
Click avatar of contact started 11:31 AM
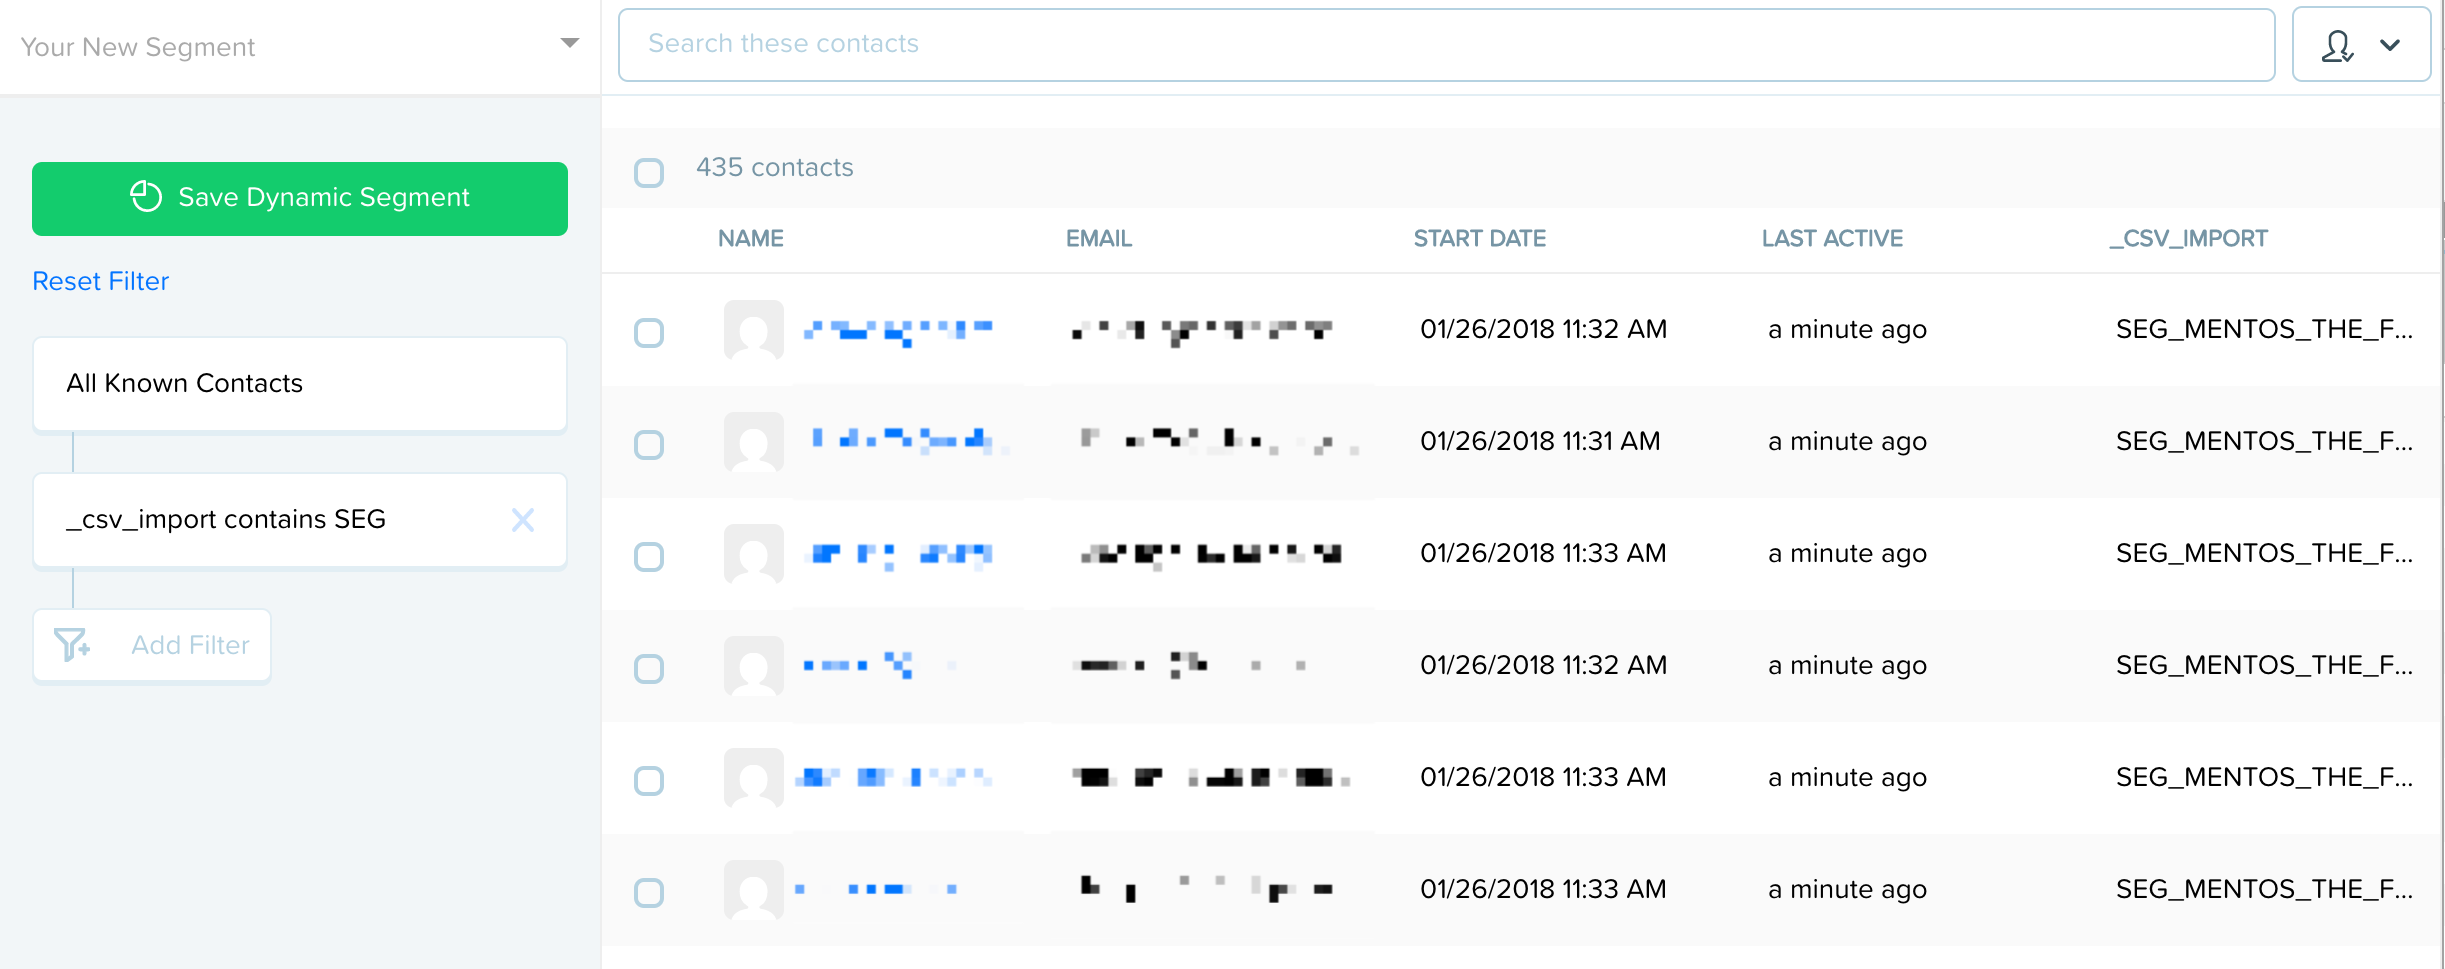click(754, 442)
